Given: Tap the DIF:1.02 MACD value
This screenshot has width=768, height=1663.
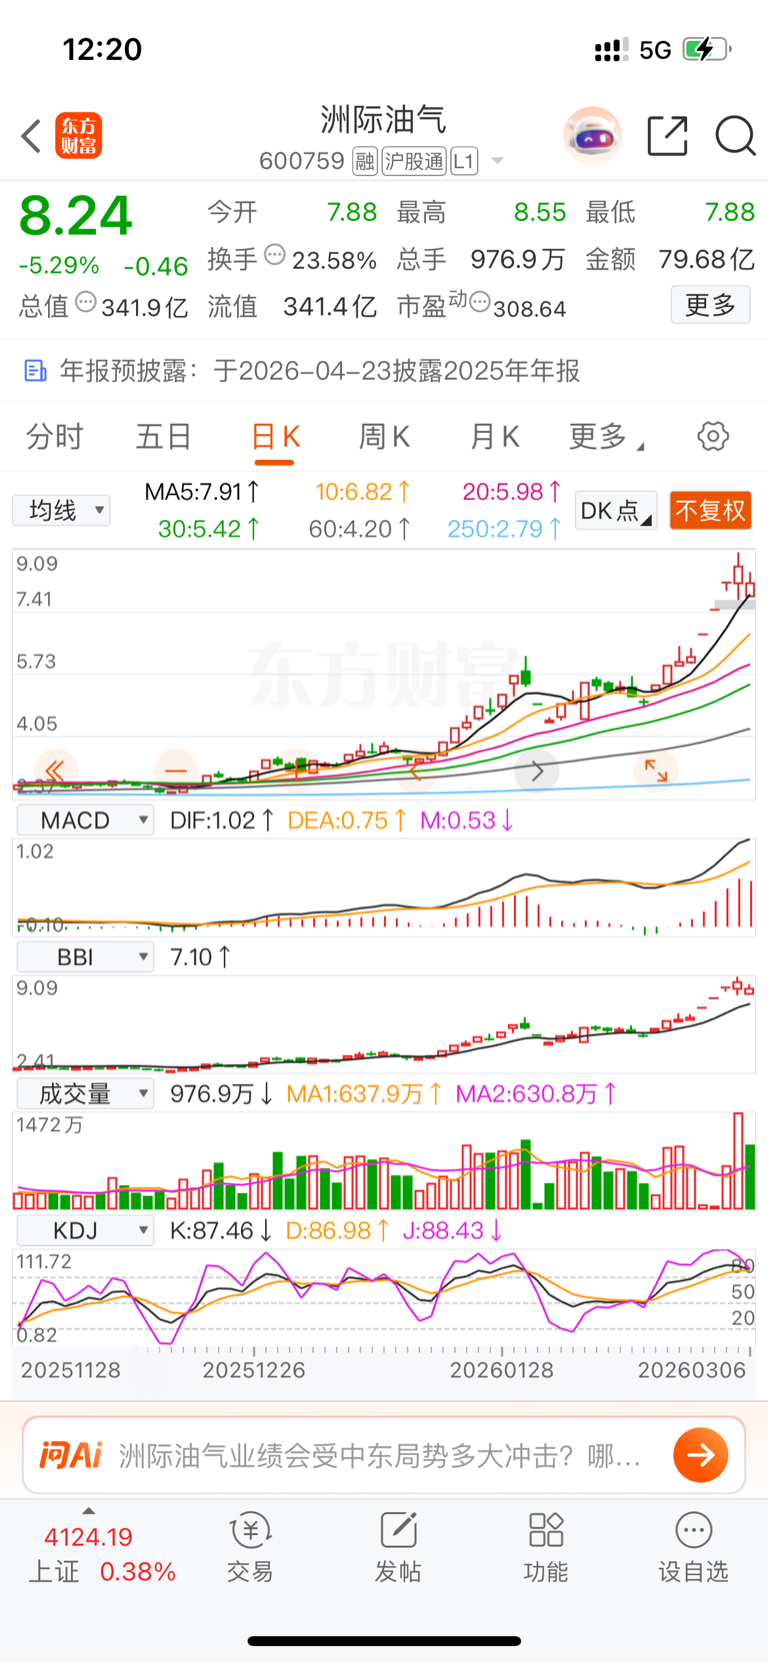Looking at the screenshot, I should pos(222,820).
